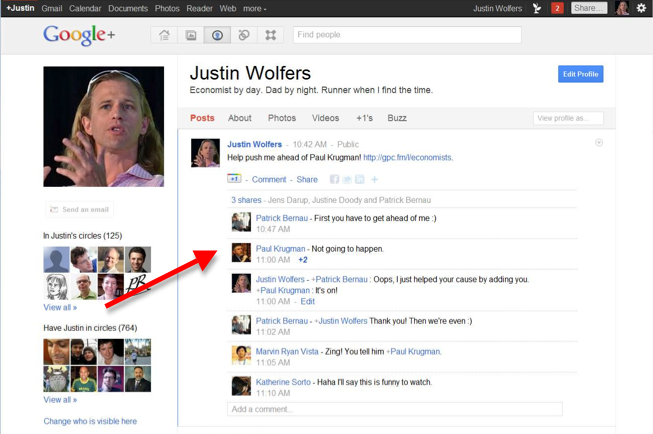Share post via Facebook icon

coord(334,180)
